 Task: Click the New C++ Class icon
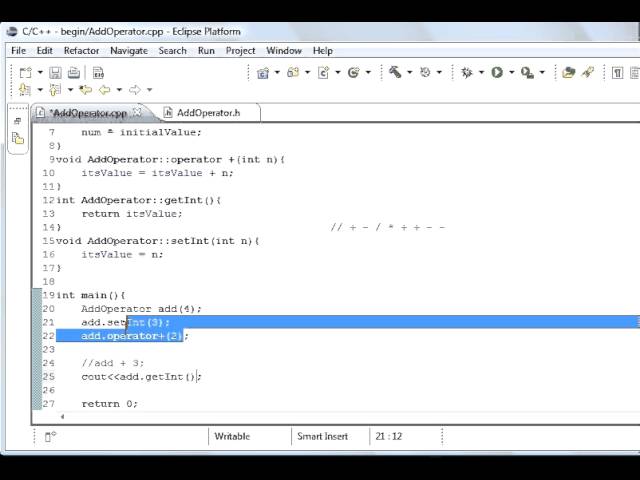(x=353, y=73)
